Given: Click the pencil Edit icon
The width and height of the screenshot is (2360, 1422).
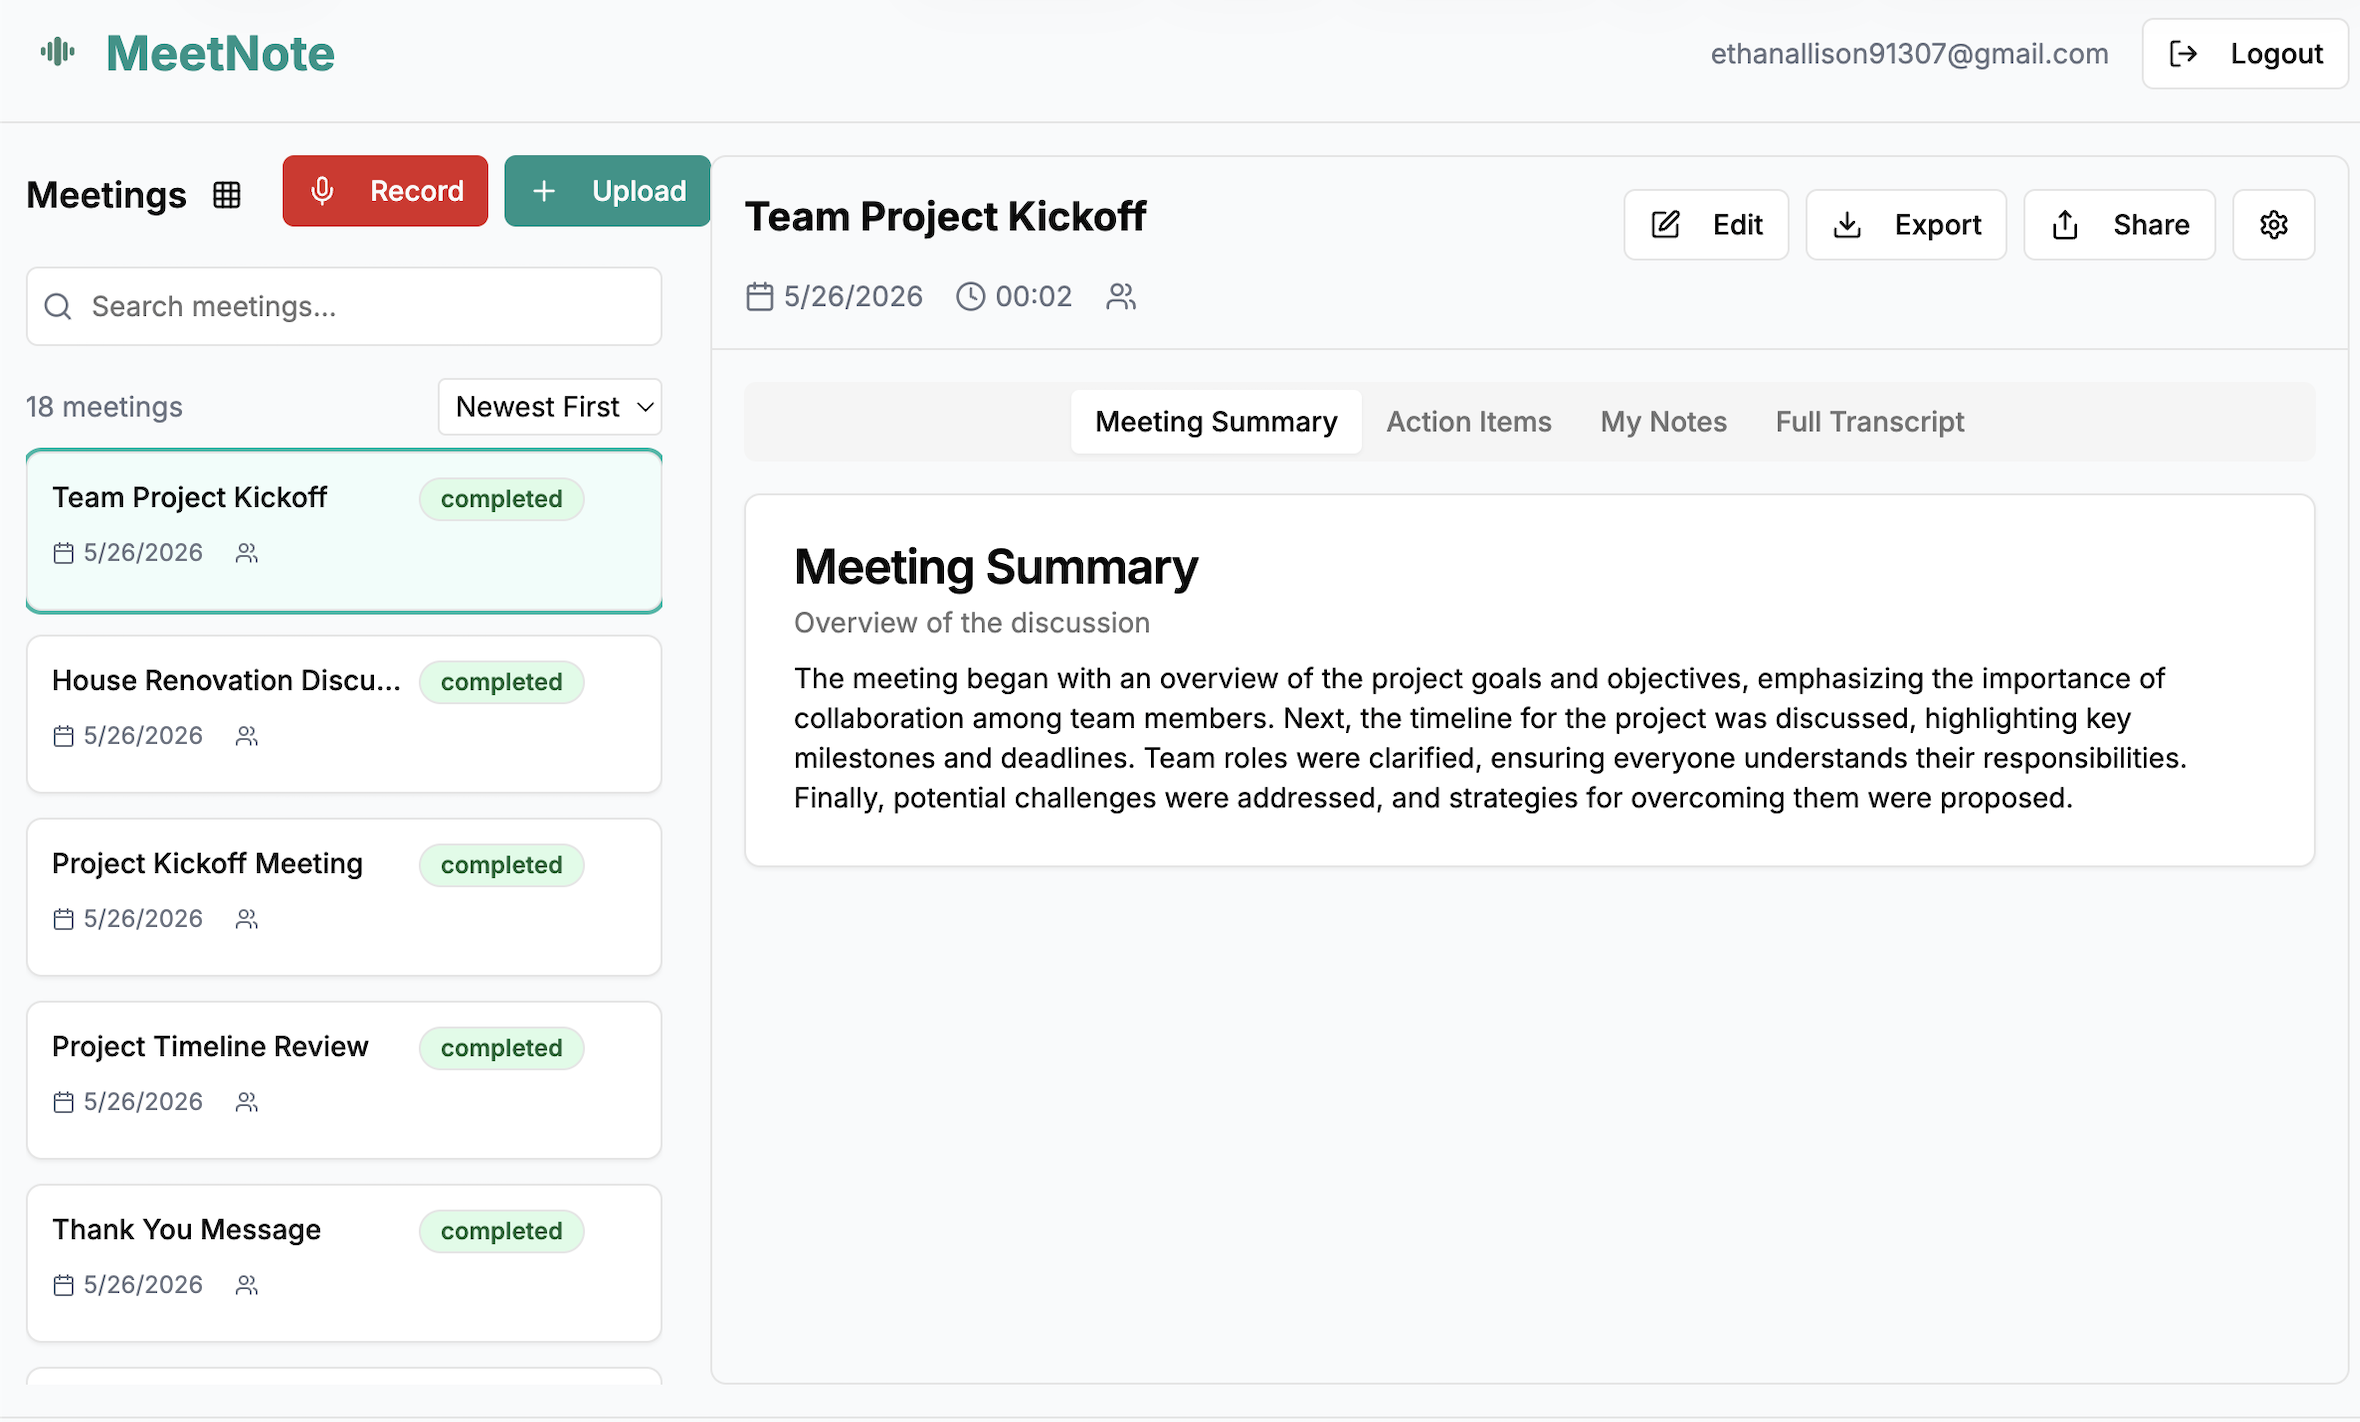Looking at the screenshot, I should click(1666, 225).
